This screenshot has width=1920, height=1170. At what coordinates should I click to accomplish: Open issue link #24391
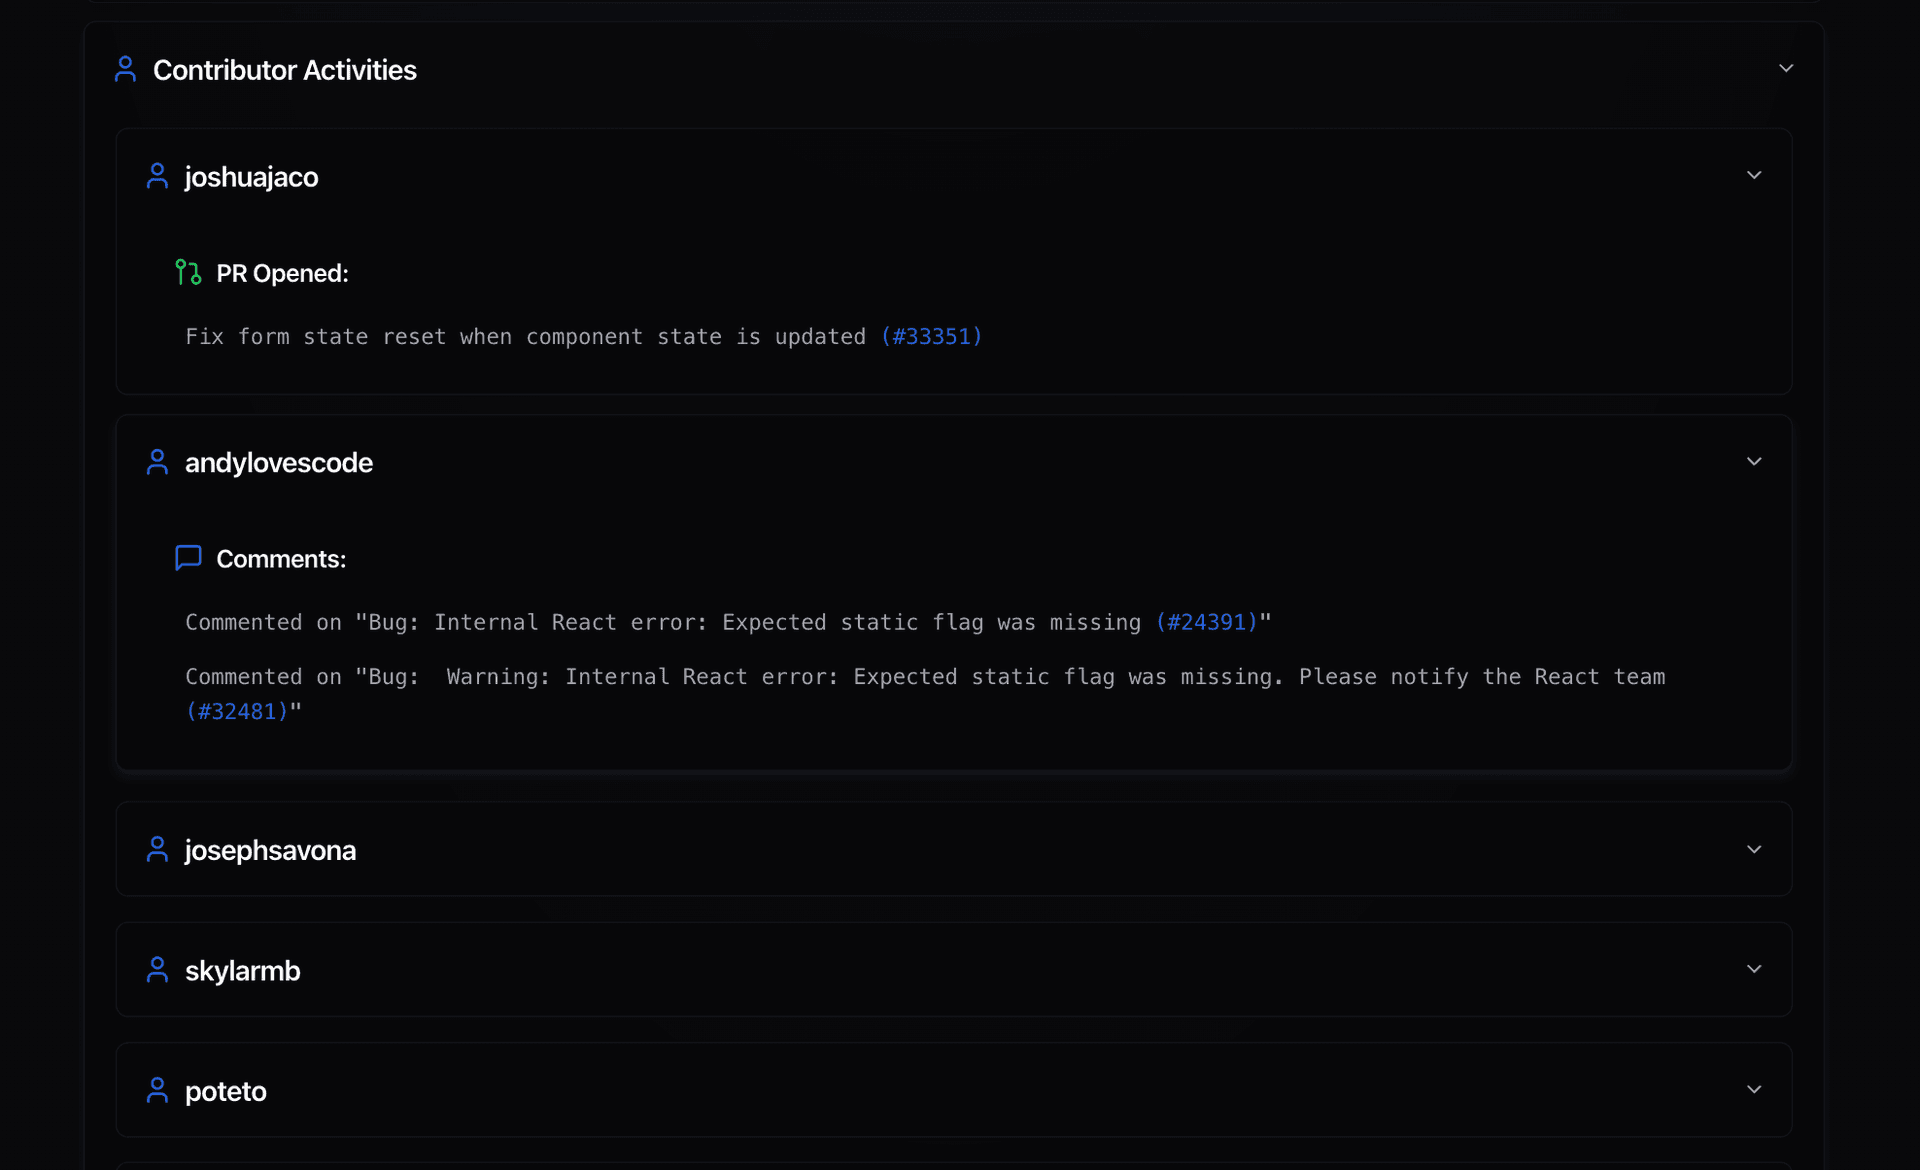click(x=1207, y=622)
